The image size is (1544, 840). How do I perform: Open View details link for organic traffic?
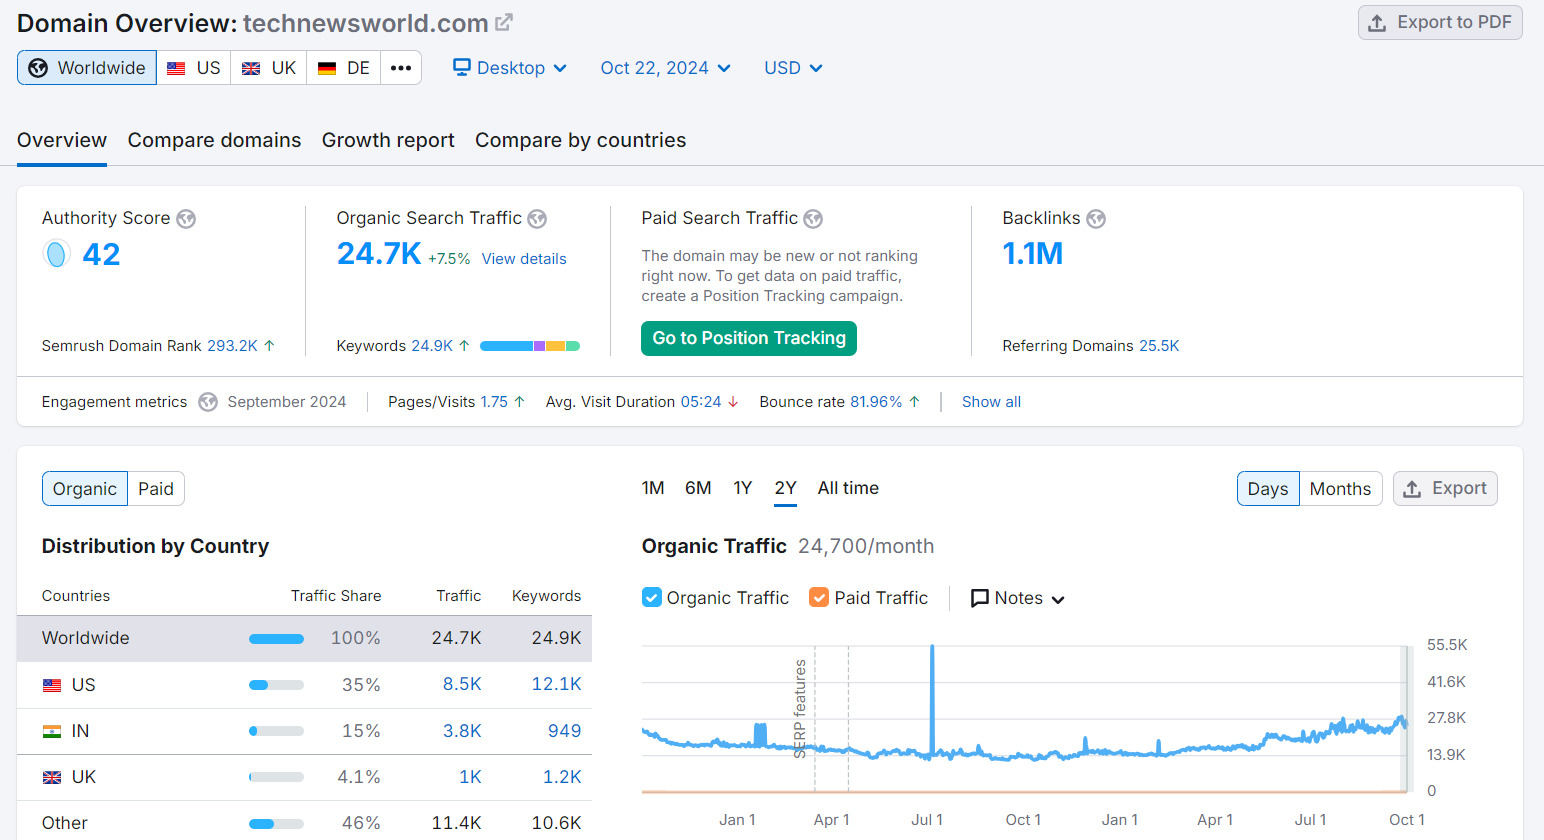click(x=524, y=259)
